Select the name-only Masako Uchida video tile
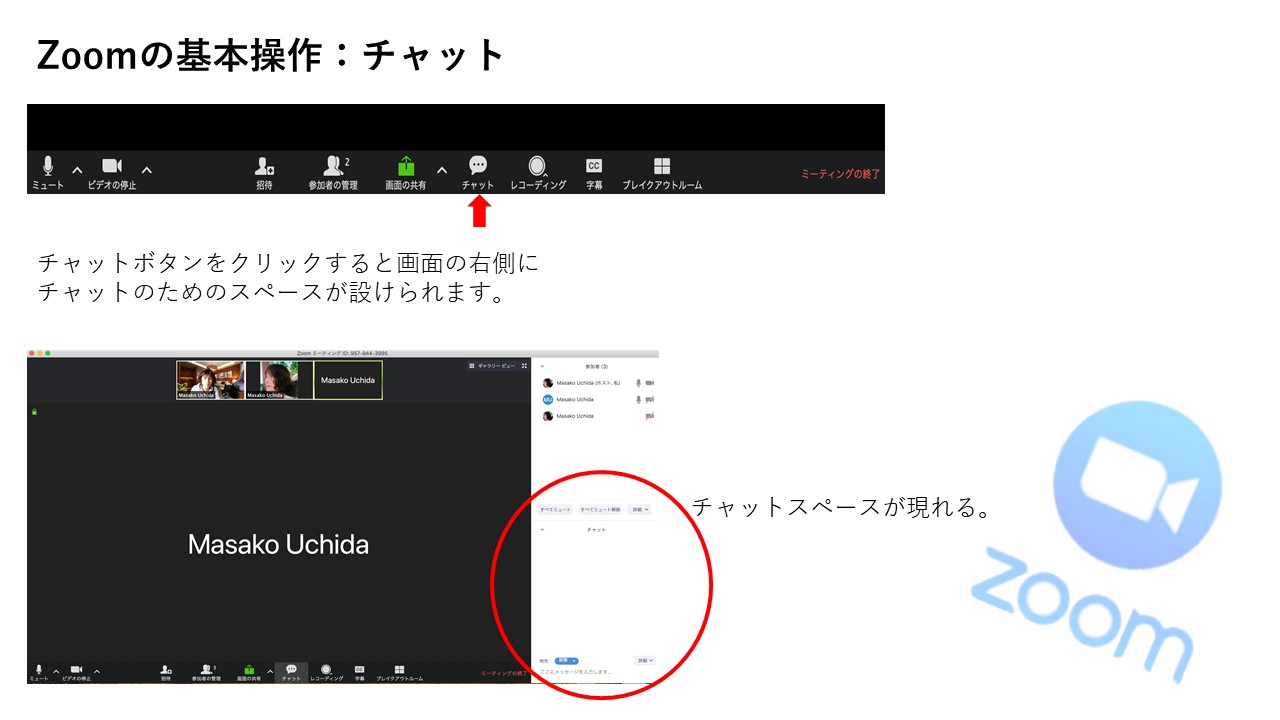The width and height of the screenshot is (1280, 720). coord(348,380)
